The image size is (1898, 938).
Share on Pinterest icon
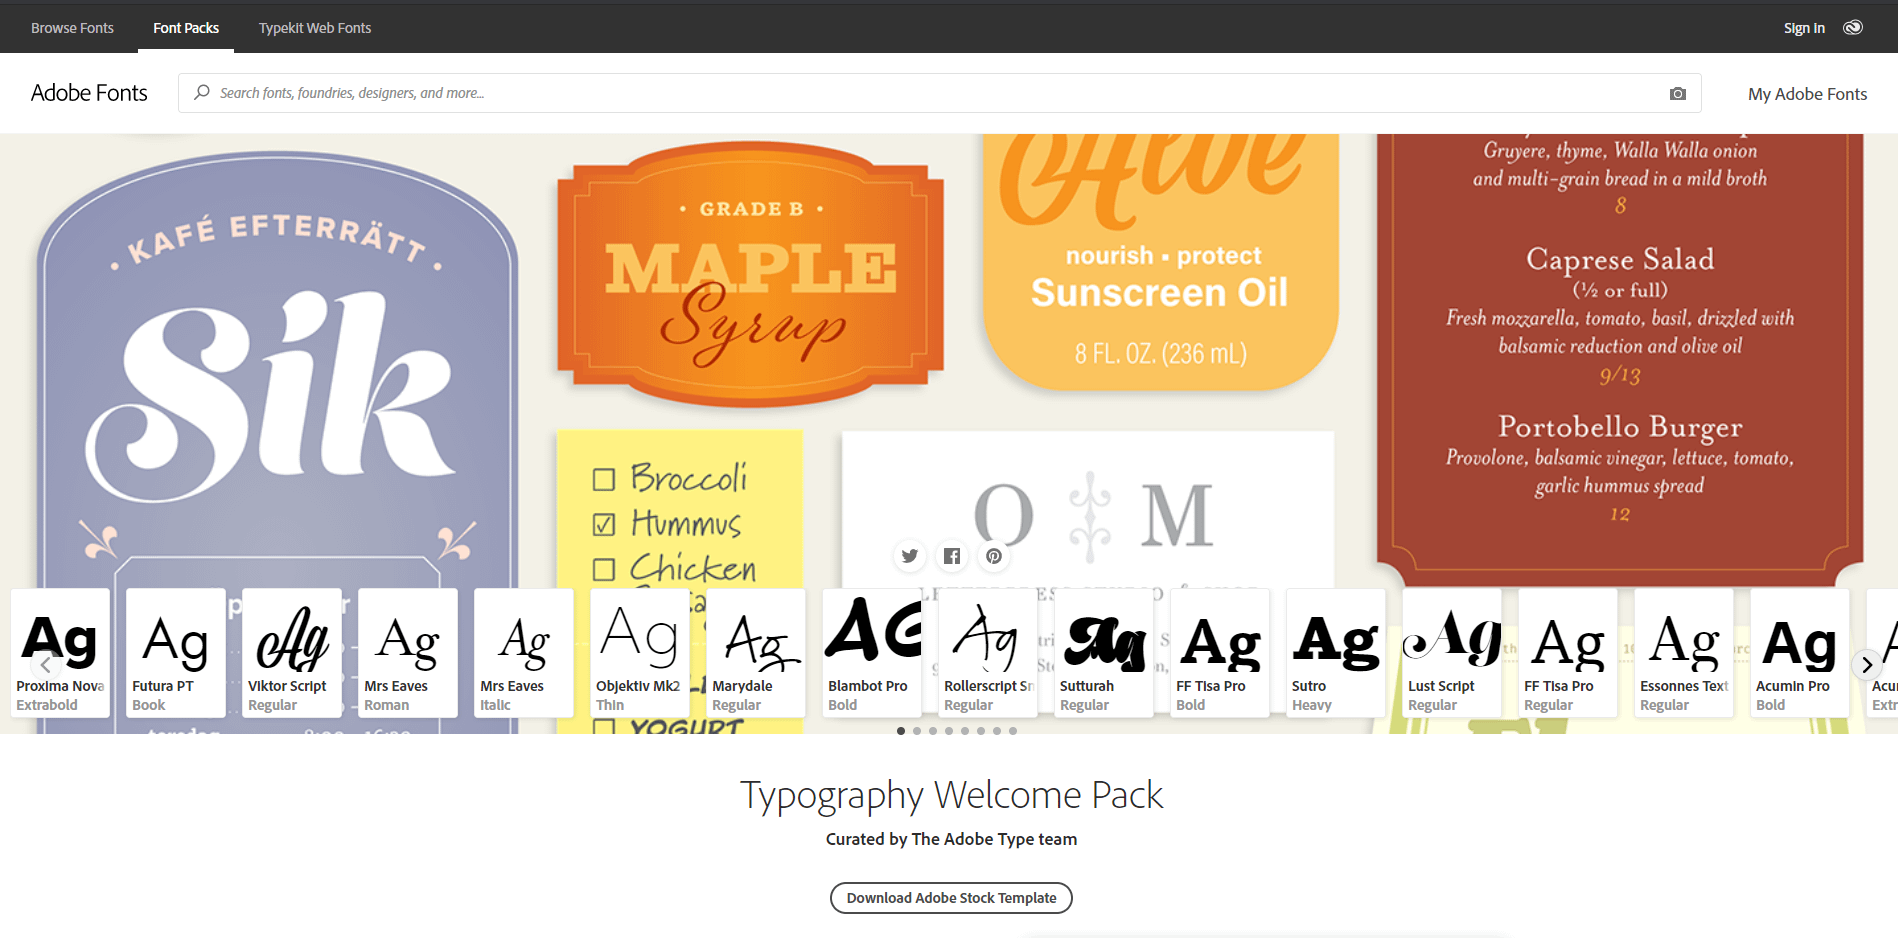coord(994,556)
